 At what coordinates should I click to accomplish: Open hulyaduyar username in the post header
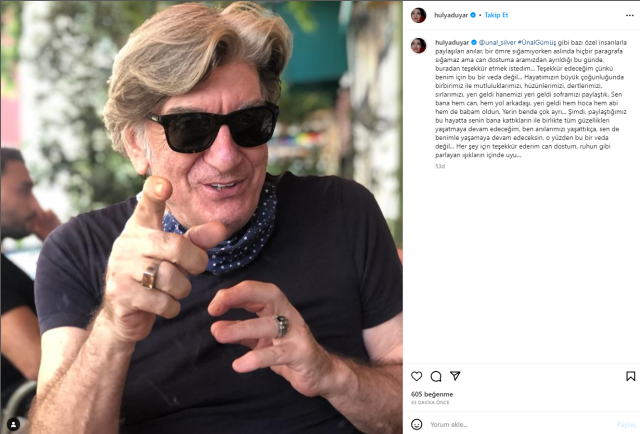pos(451,15)
